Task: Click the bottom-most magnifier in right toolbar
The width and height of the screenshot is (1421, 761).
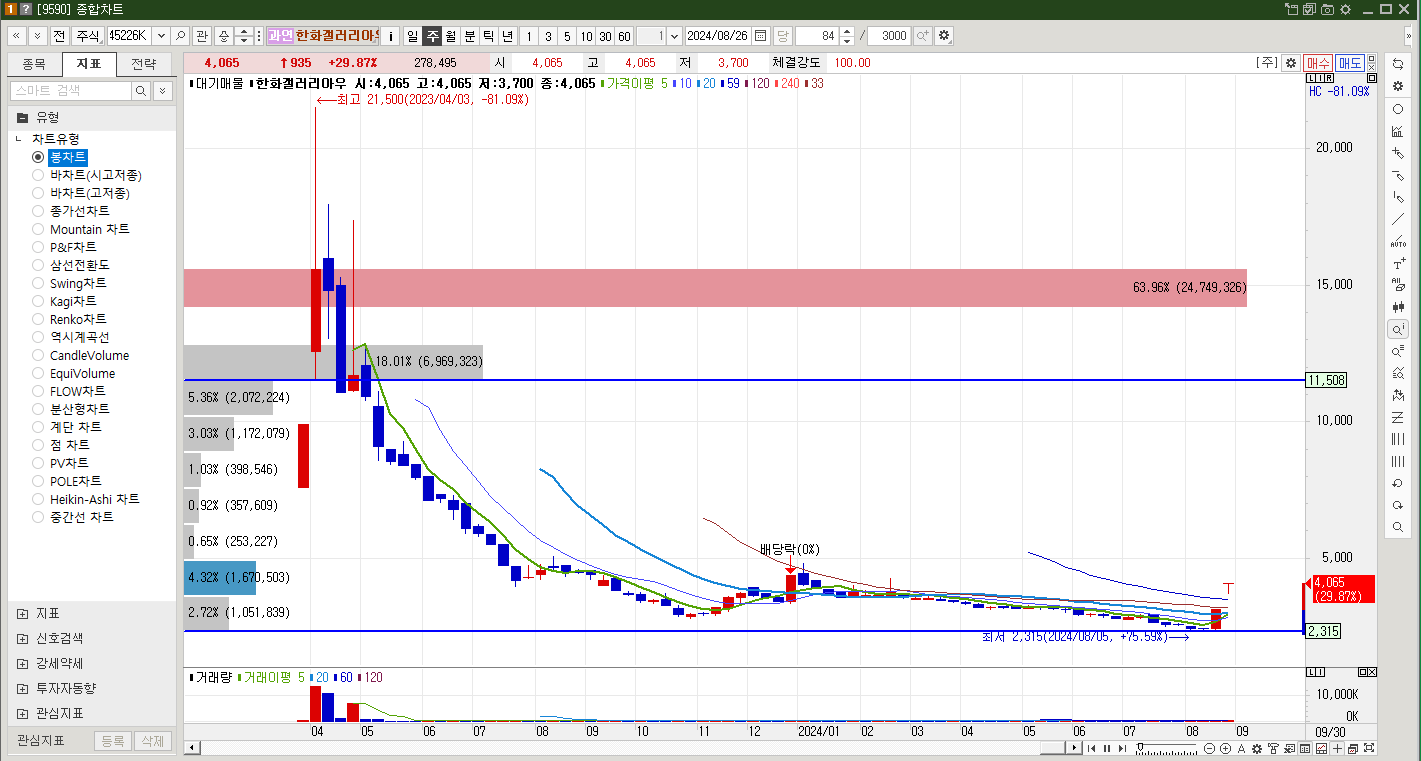Action: pyautogui.click(x=1398, y=527)
